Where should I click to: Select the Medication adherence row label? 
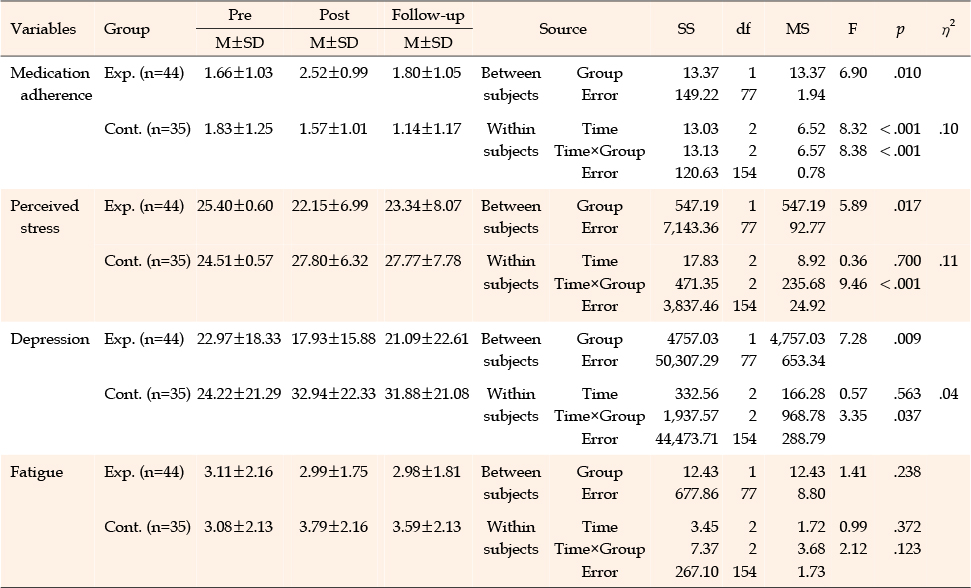coord(51,84)
